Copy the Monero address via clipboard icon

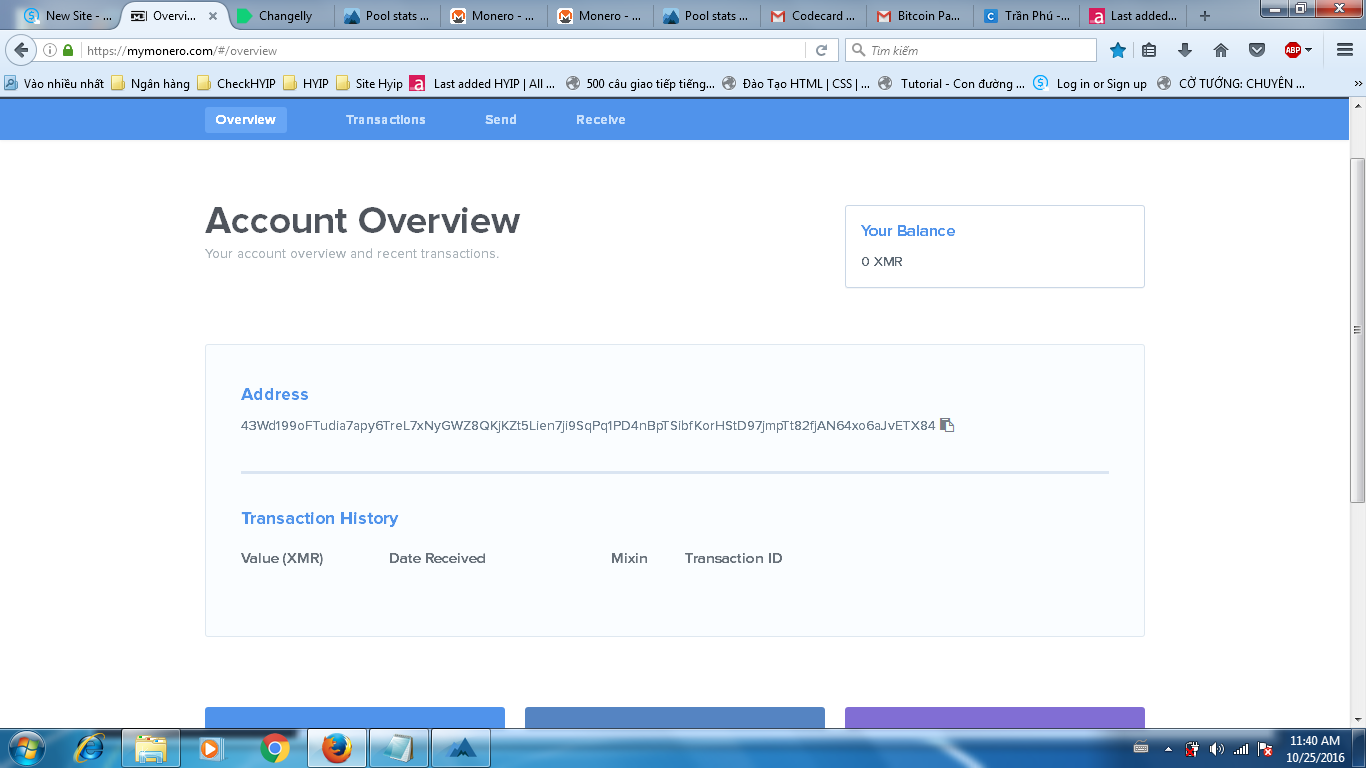(947, 425)
